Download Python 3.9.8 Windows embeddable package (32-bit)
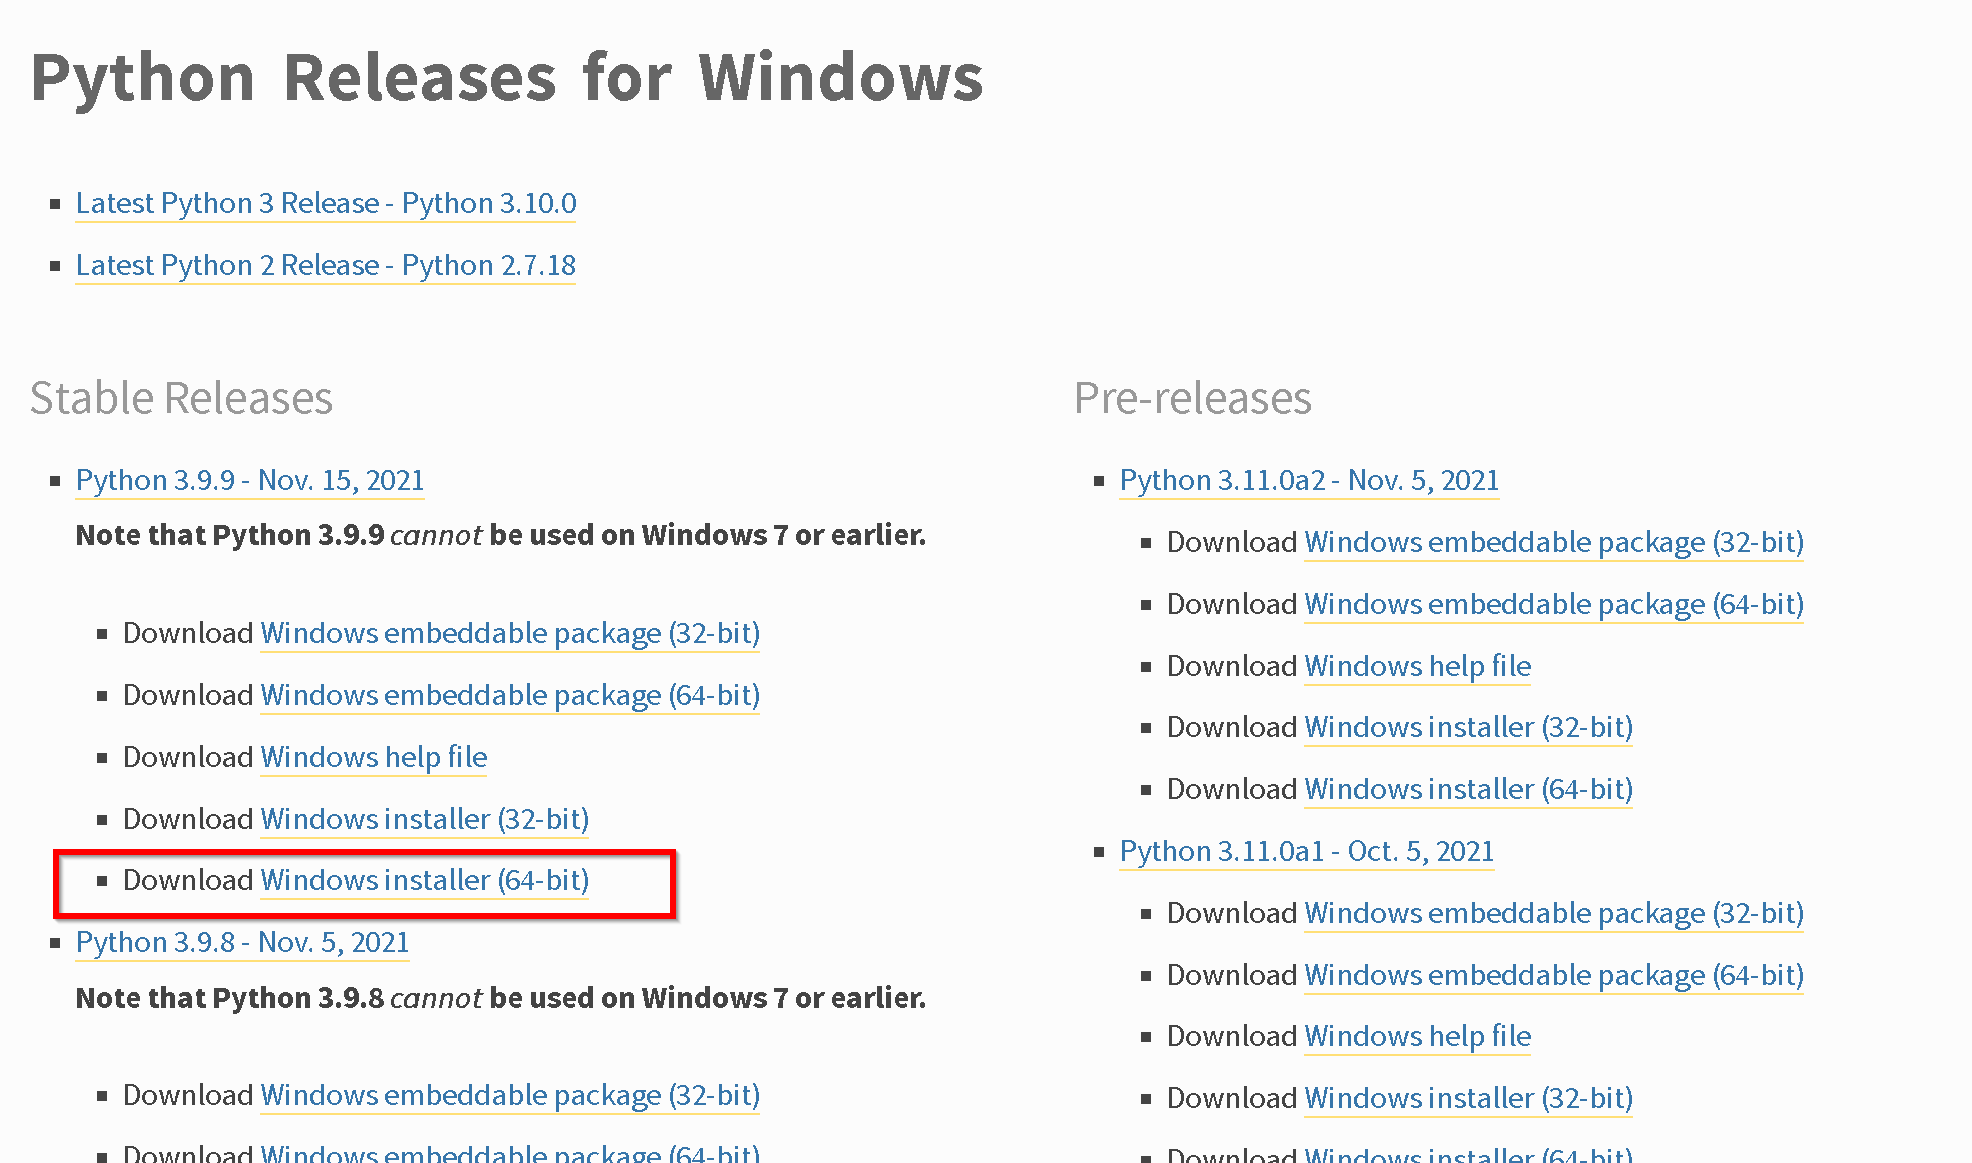 point(510,1095)
